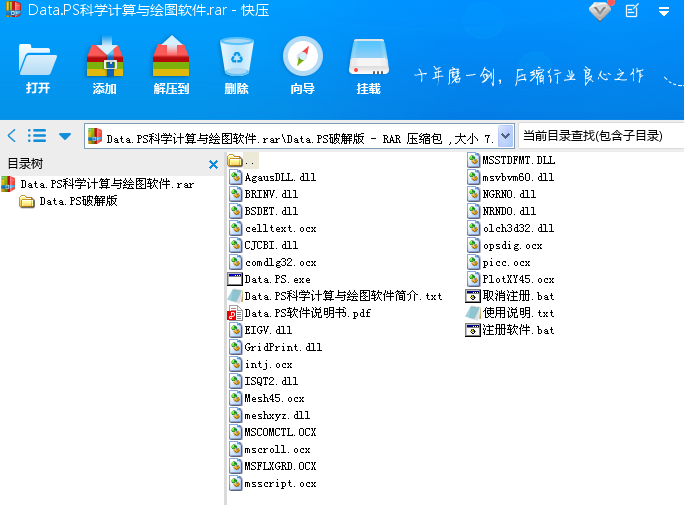Open the 向导 (Wizard) compass icon
This screenshot has width=684, height=505.
pyautogui.click(x=303, y=66)
